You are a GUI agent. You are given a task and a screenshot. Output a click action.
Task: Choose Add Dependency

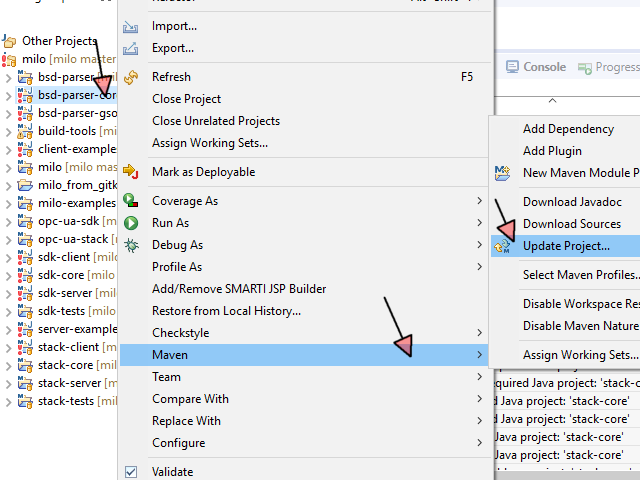(568, 129)
